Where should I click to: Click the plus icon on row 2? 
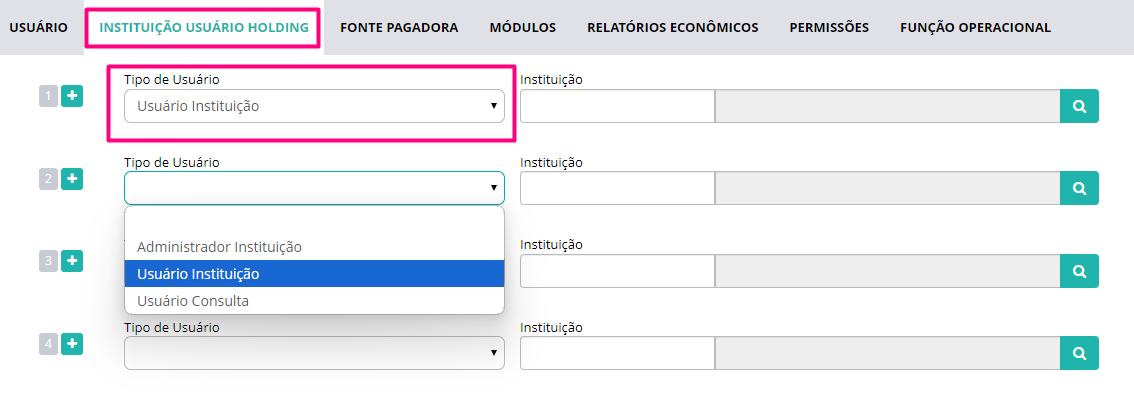click(72, 178)
